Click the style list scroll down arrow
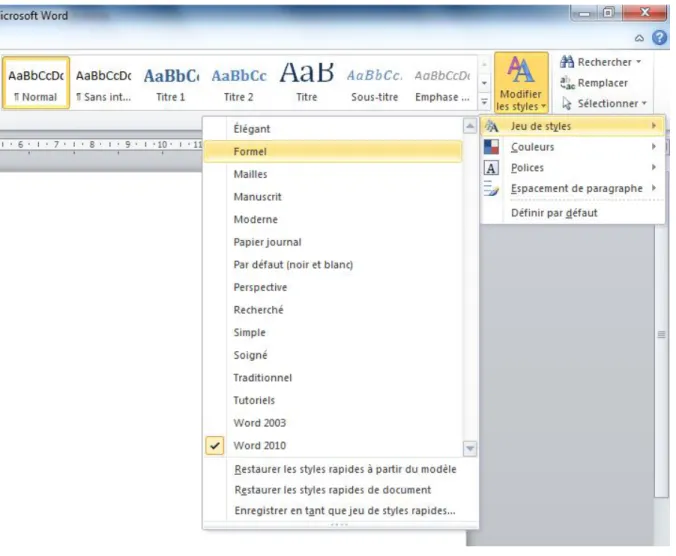The width and height of the screenshot is (676, 556). pyautogui.click(x=470, y=449)
